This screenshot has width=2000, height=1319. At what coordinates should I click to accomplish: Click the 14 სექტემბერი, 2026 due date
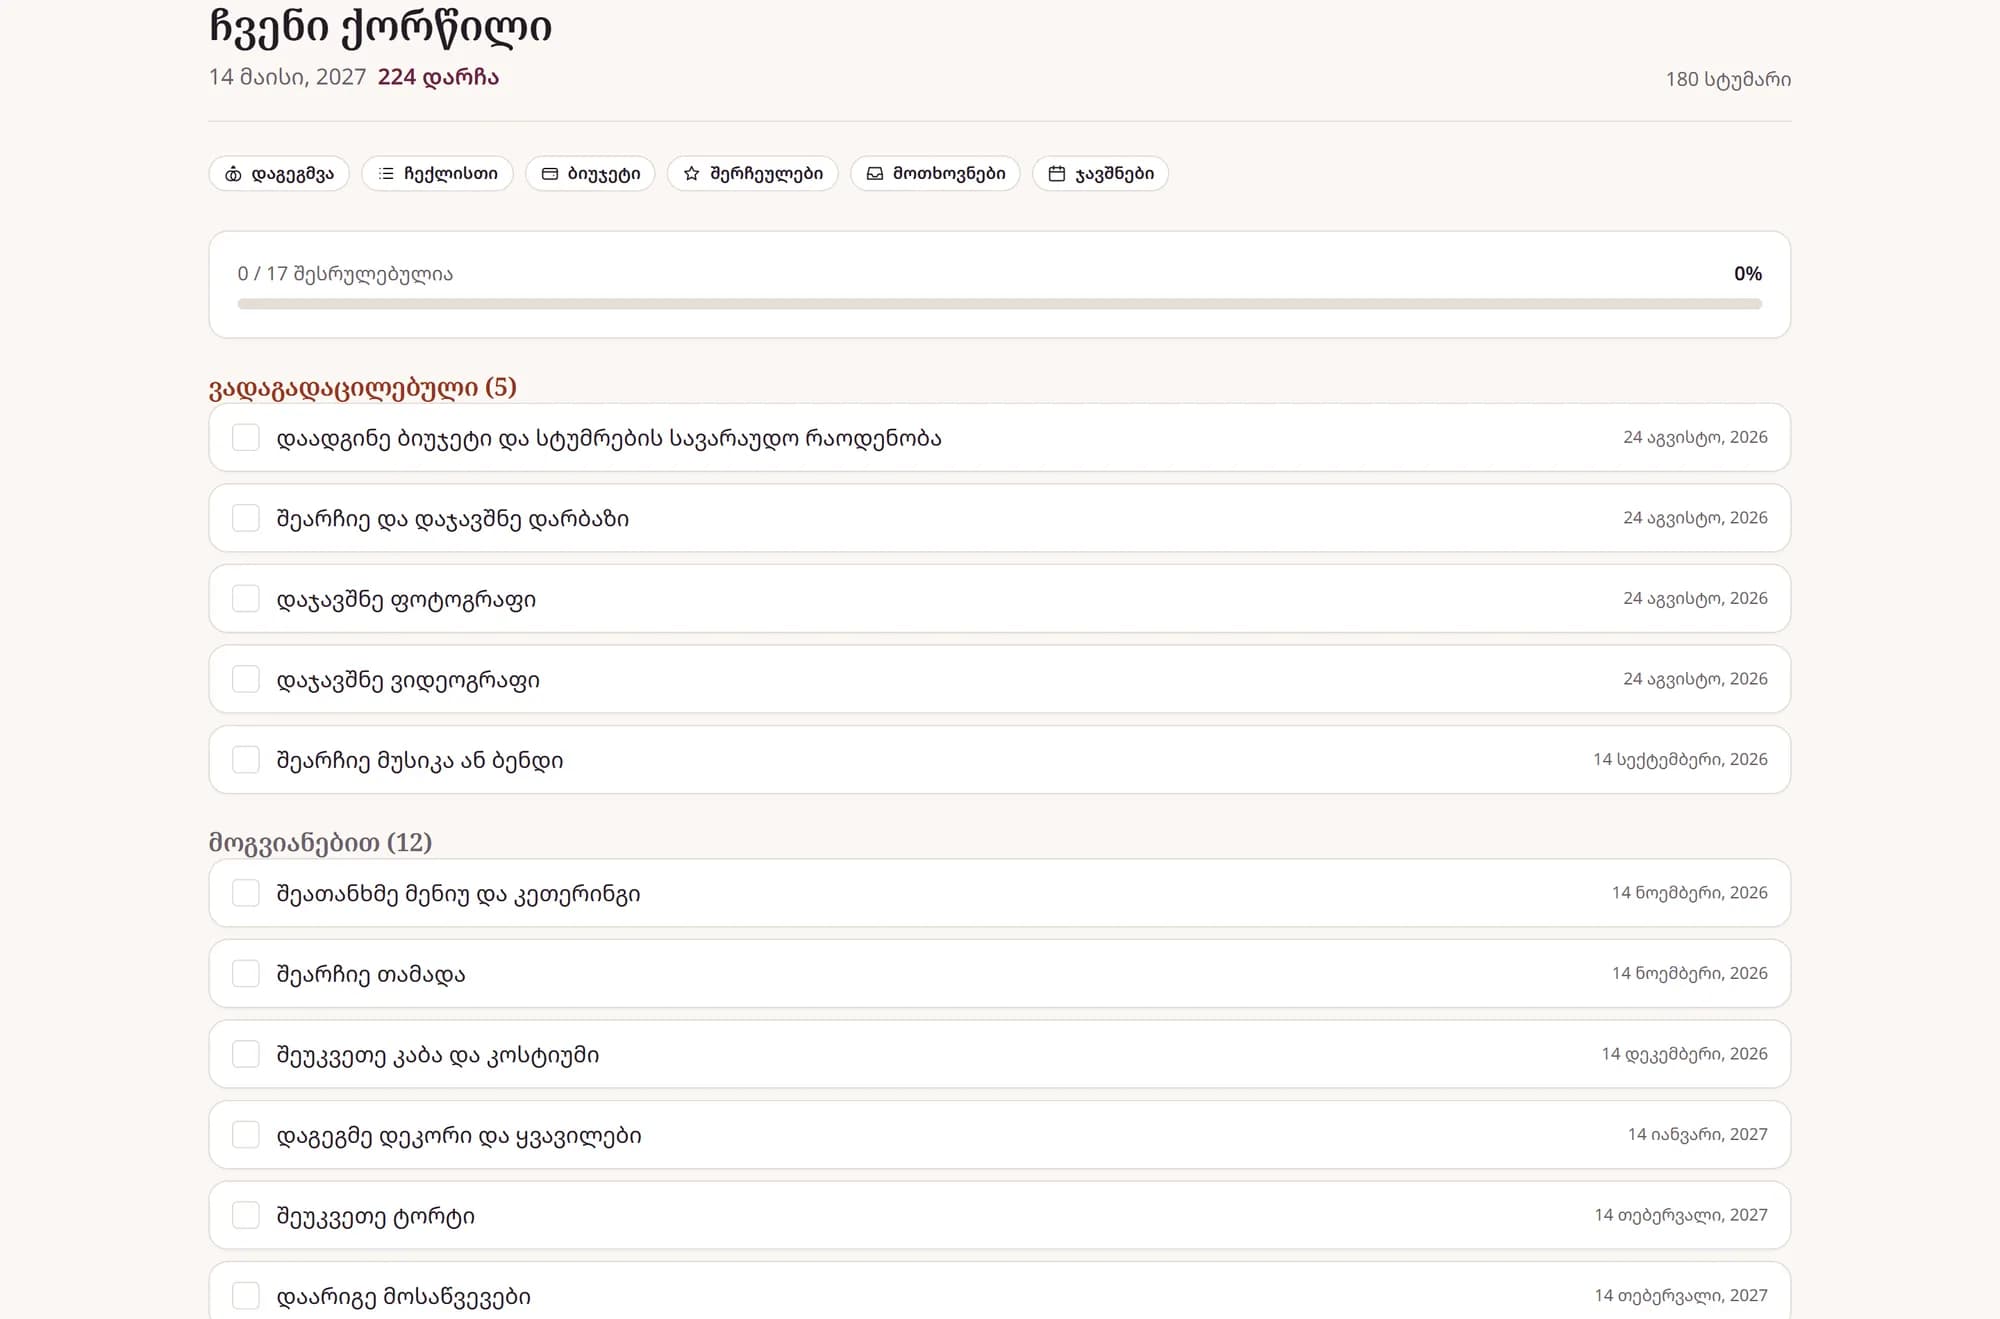(1680, 760)
